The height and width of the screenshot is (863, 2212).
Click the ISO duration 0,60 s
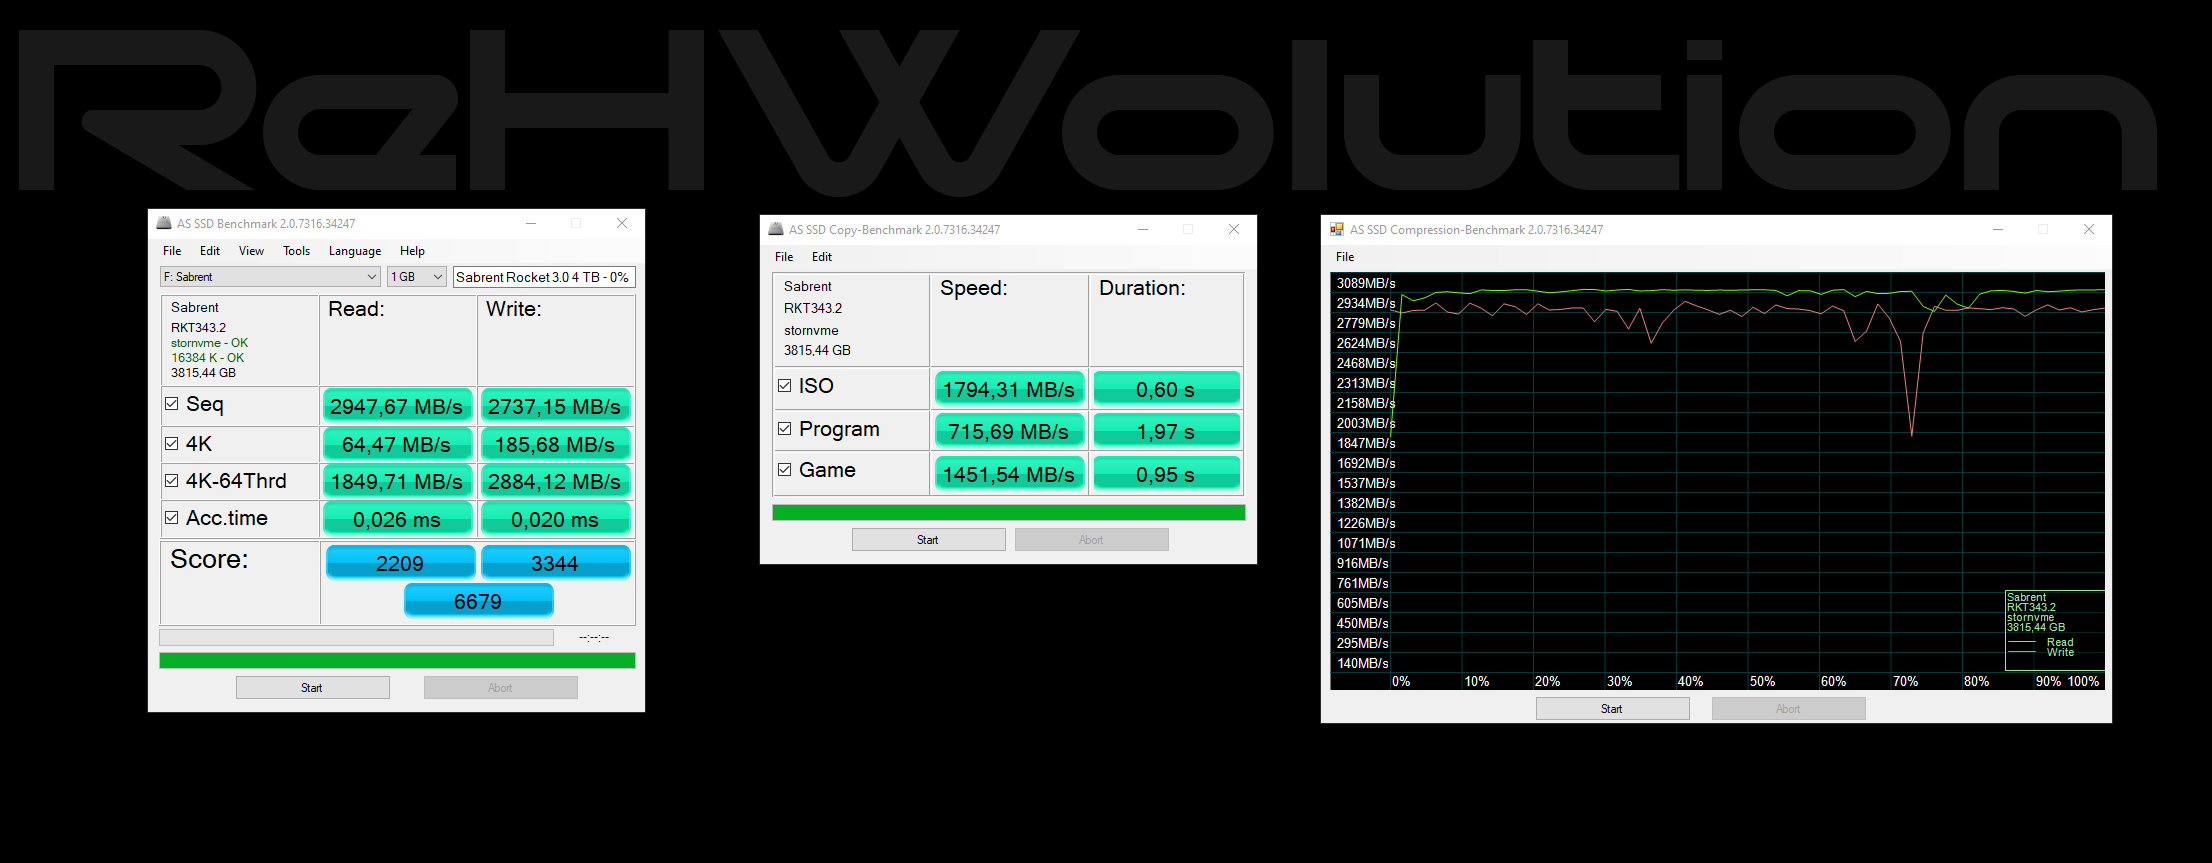(1166, 389)
